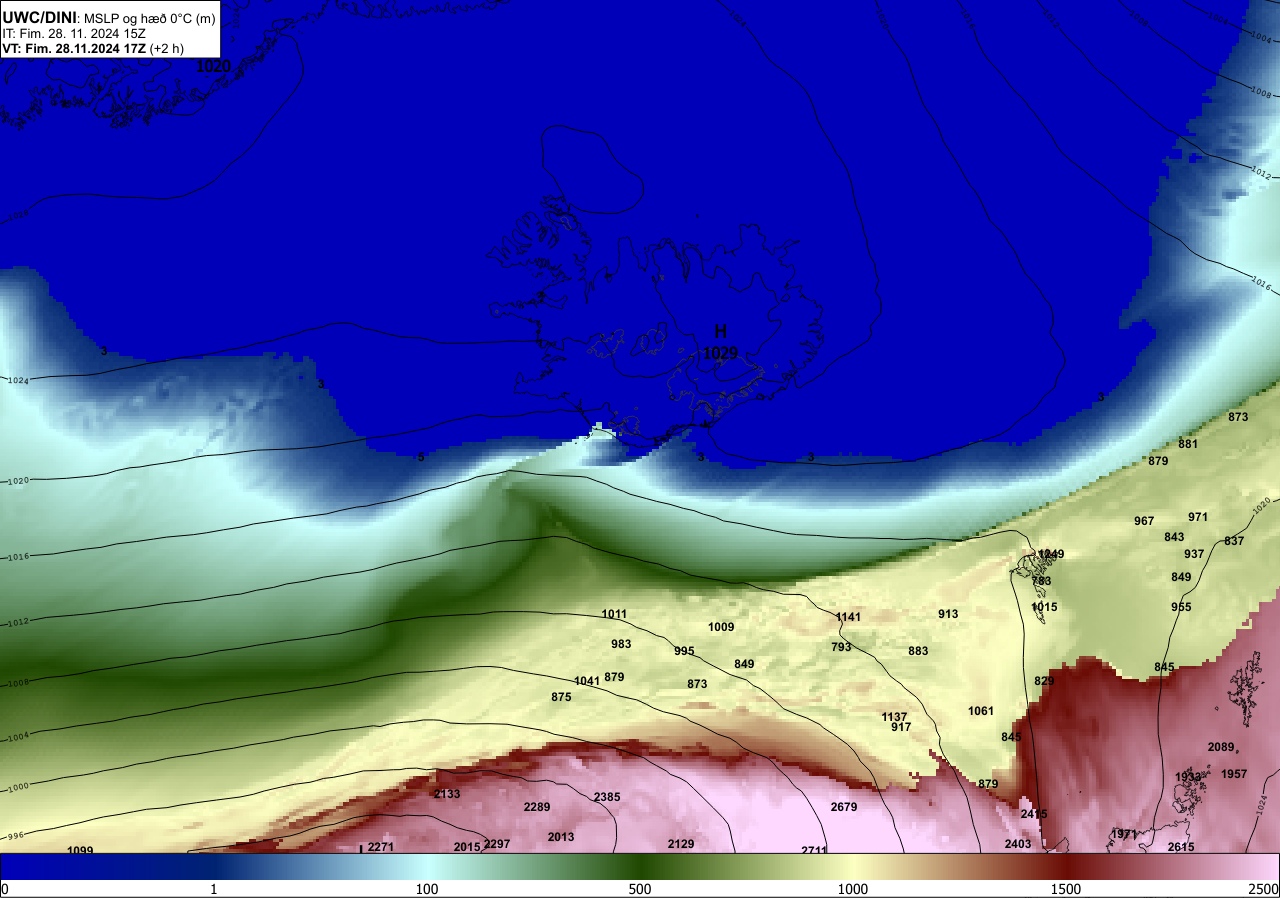
Task: Click the H high-pressure marker over Iceland
Action: [720, 332]
